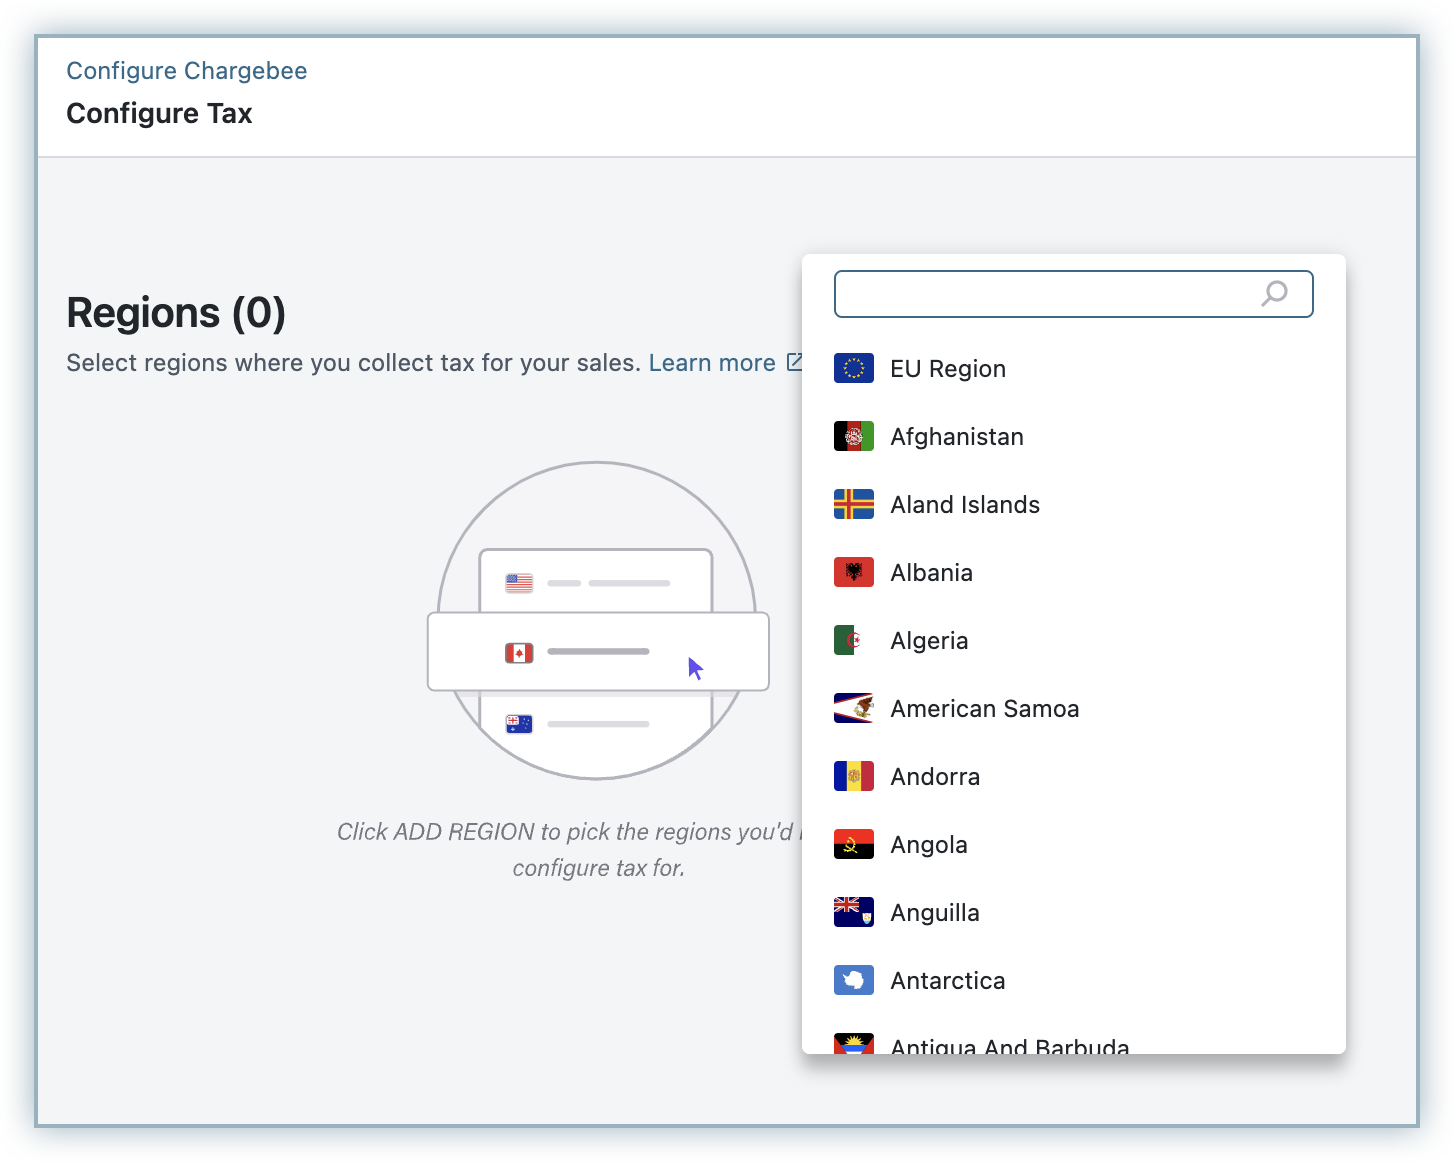Open the Learn more link
Viewport: 1454px width, 1162px height.
click(711, 363)
